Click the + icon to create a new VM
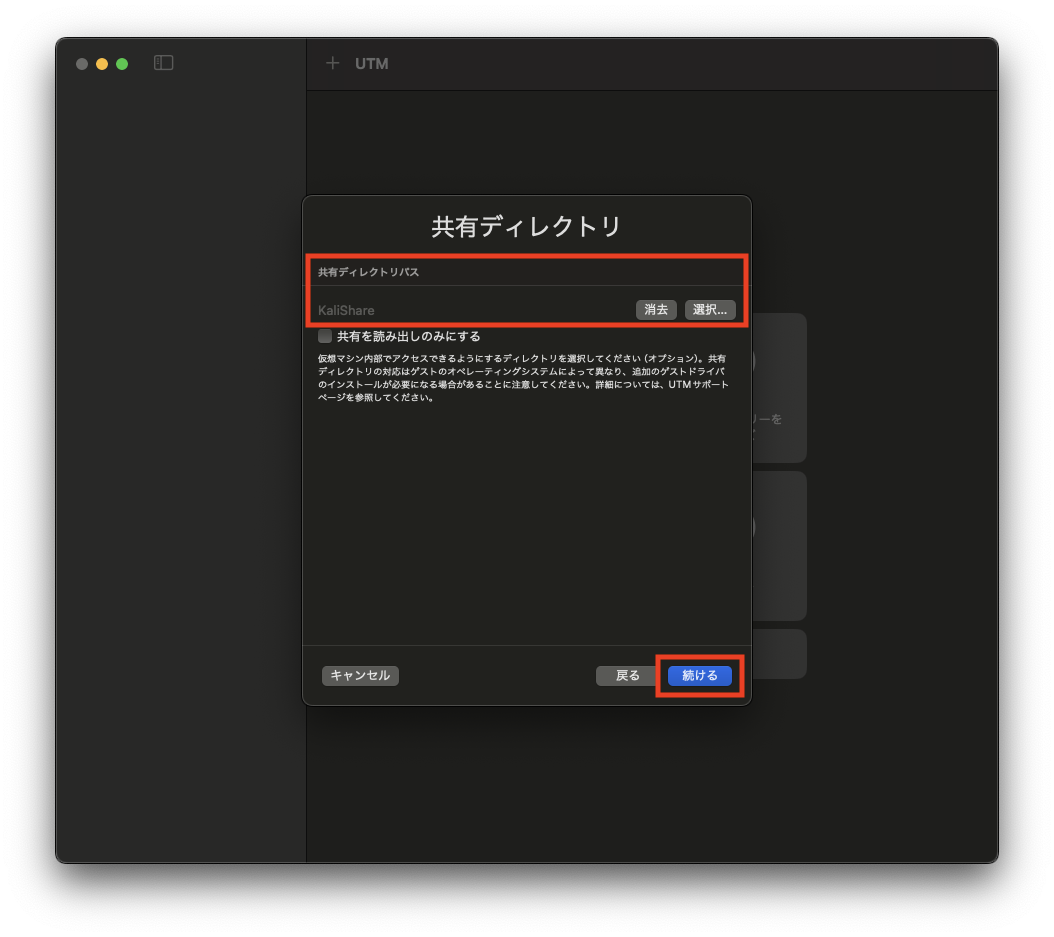This screenshot has height=937, width=1054. point(332,63)
